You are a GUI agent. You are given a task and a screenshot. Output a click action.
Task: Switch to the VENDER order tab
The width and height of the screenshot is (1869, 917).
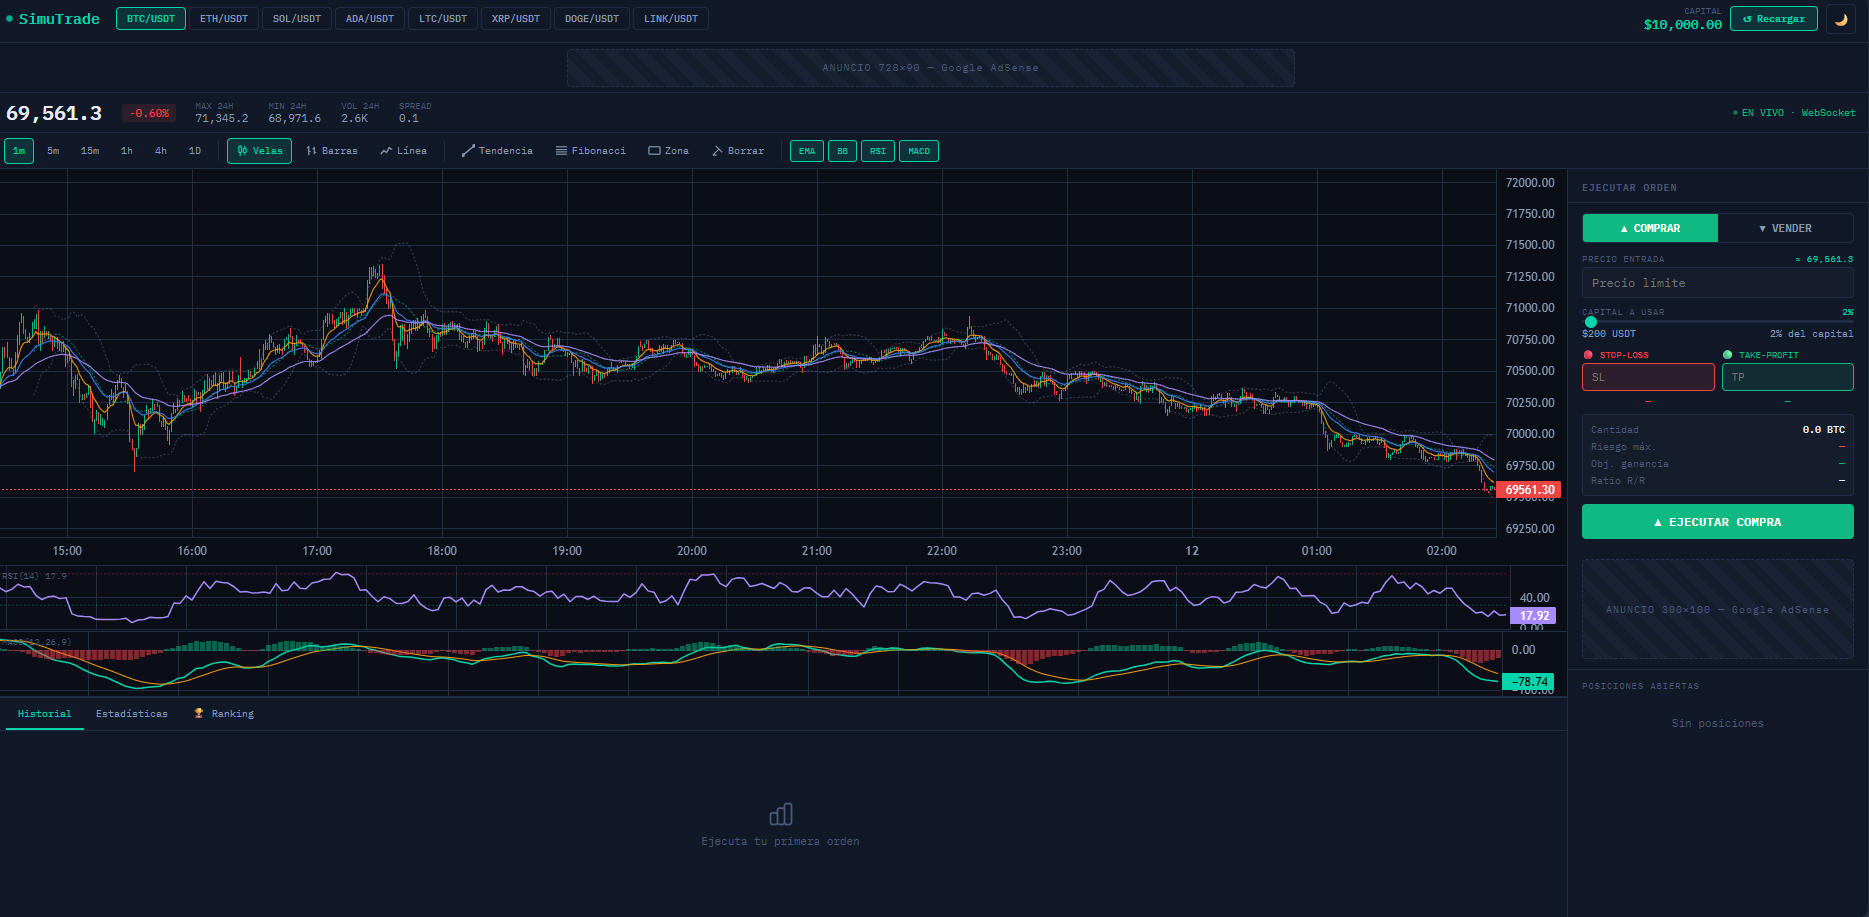[1786, 227]
